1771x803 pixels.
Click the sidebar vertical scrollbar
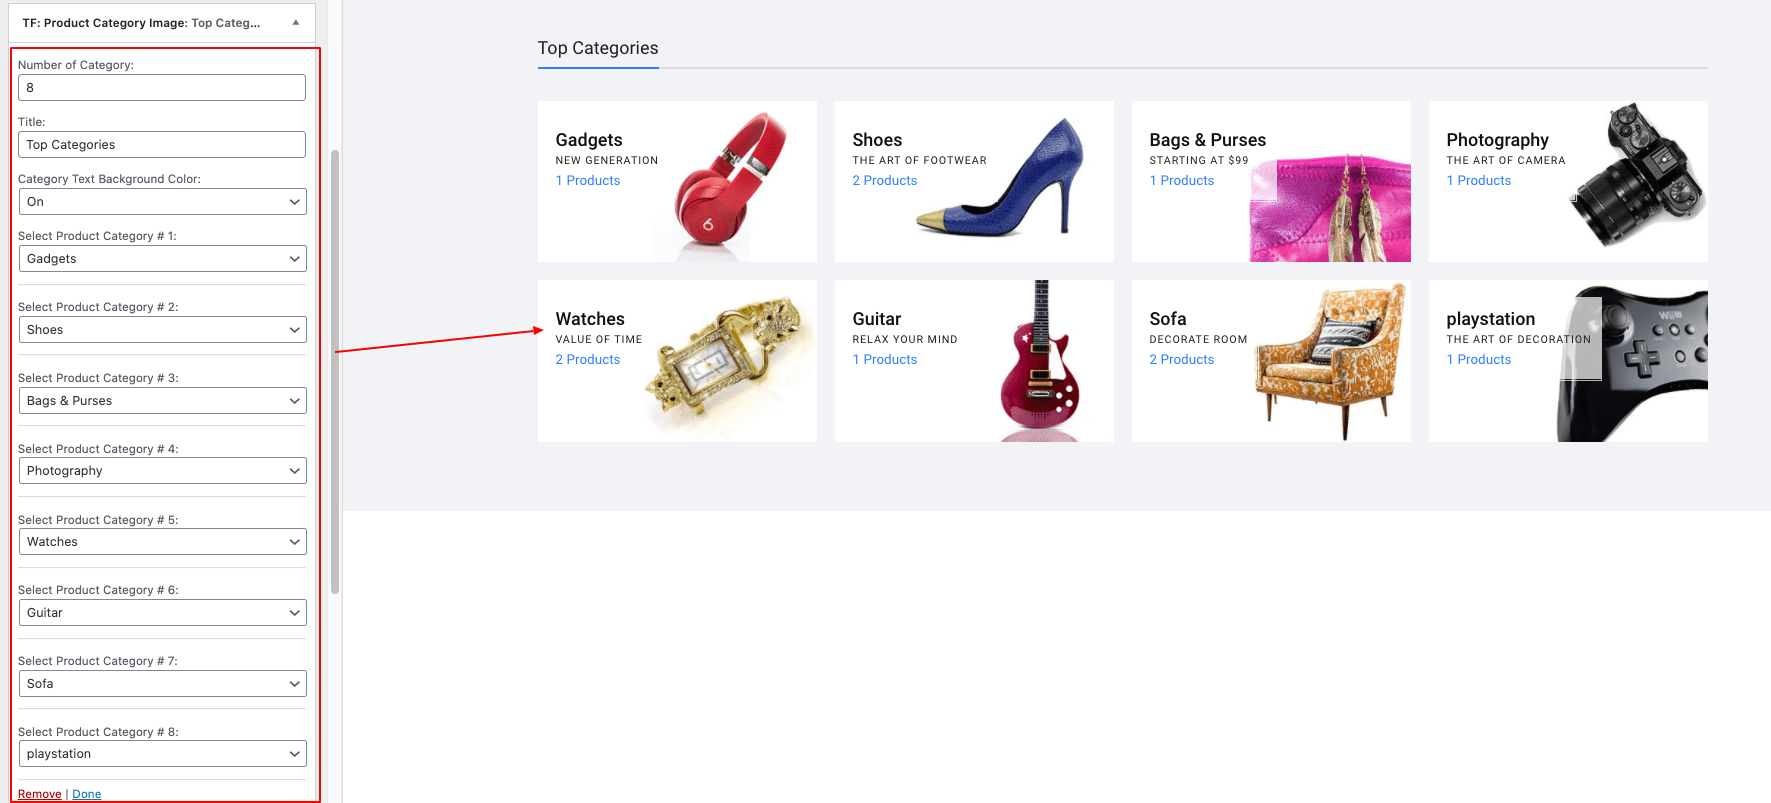[x=335, y=370]
